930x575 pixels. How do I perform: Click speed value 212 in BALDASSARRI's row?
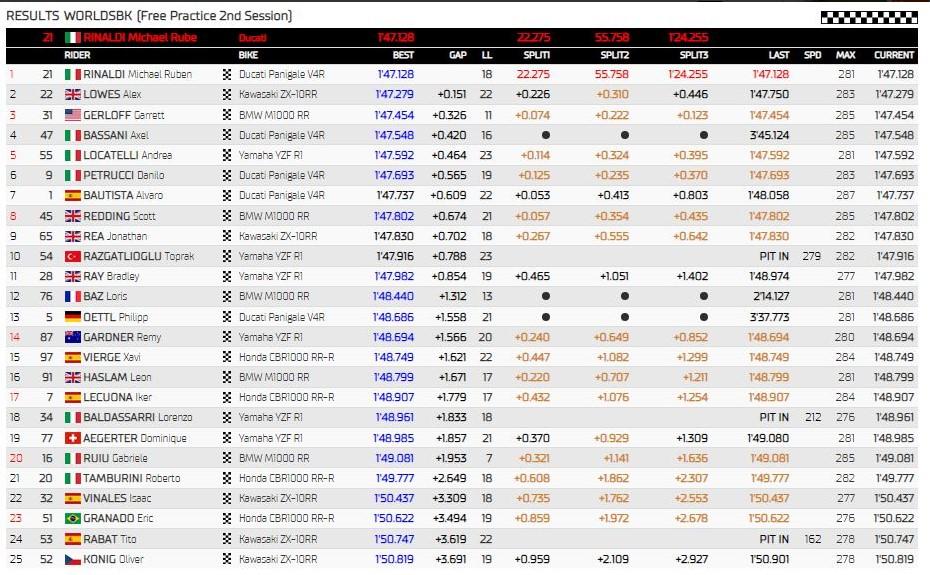[813, 418]
